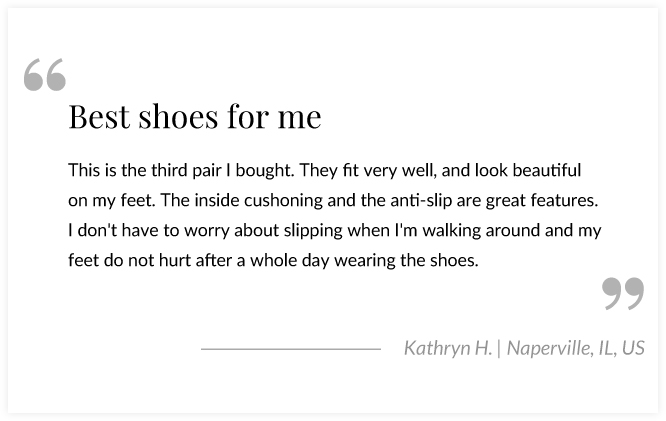The image size is (666, 421).
Task: Click the country code "US" in the attribution
Action: click(x=633, y=348)
